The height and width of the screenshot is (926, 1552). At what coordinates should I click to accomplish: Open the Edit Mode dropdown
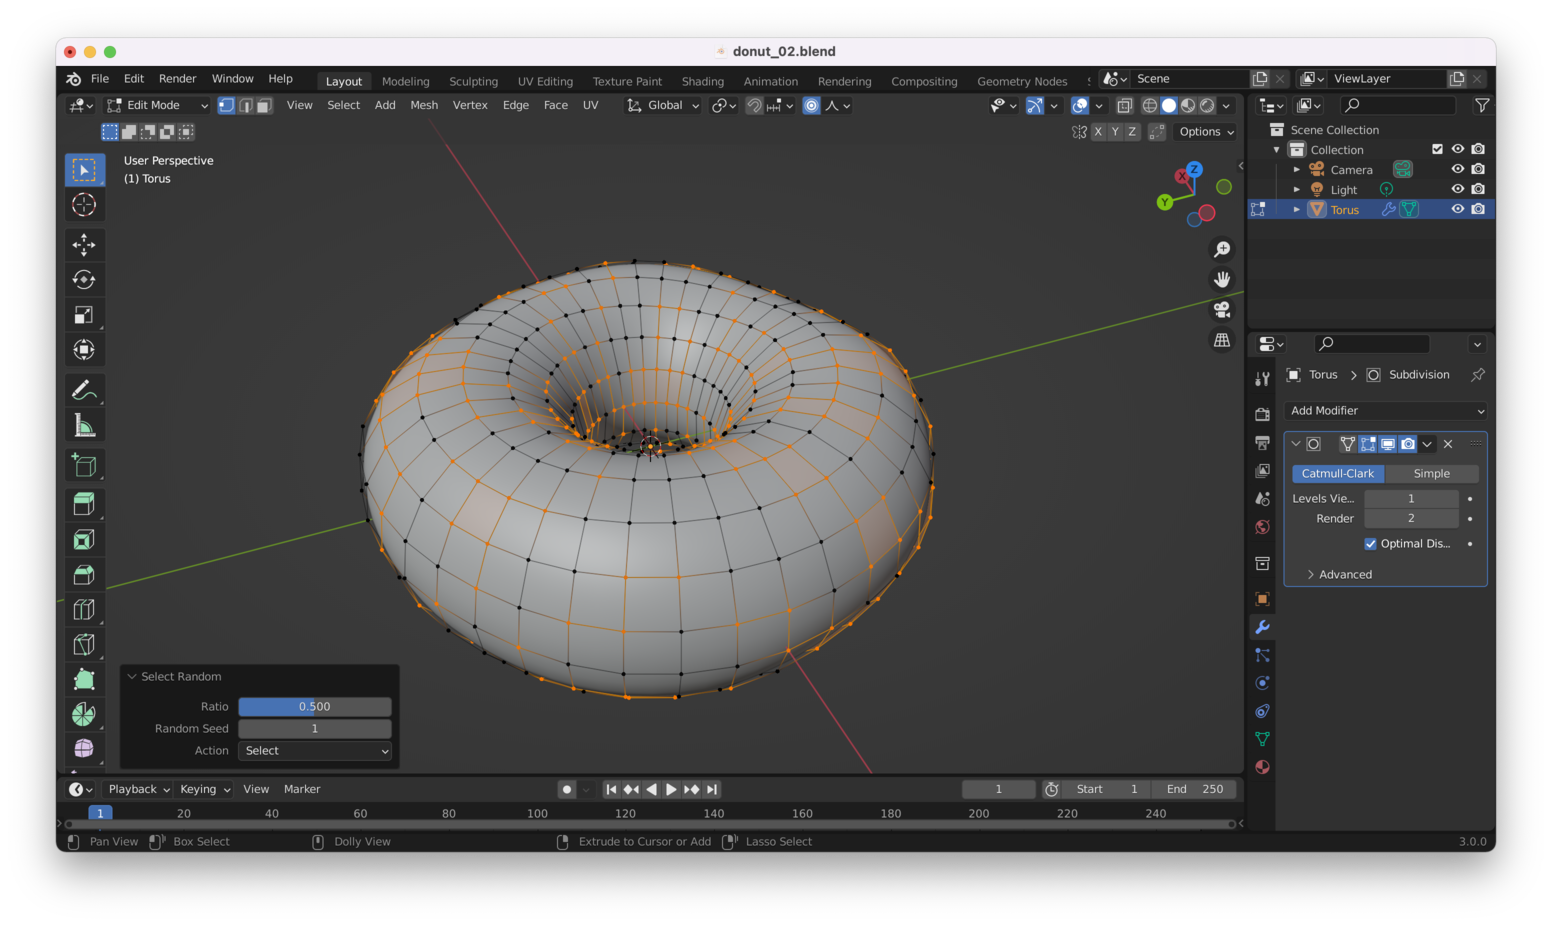point(157,105)
